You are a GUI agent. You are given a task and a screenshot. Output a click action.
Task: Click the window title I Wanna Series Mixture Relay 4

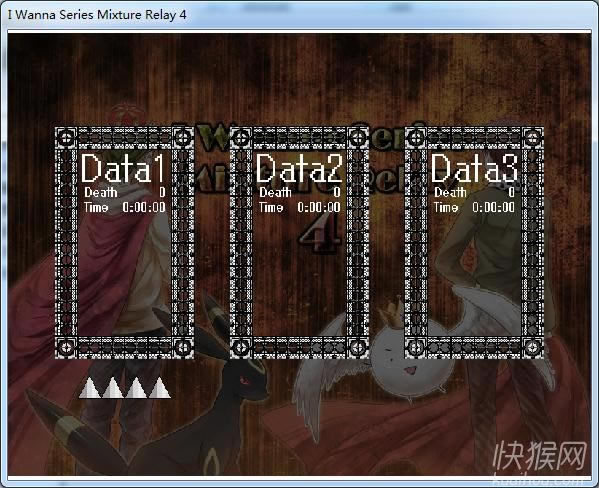(97, 15)
